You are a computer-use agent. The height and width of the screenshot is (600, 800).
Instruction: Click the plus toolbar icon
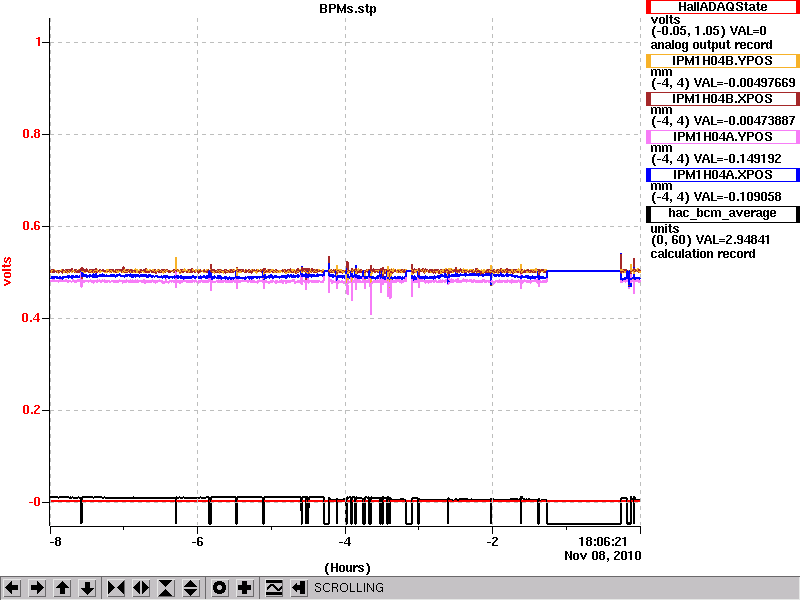(245, 588)
